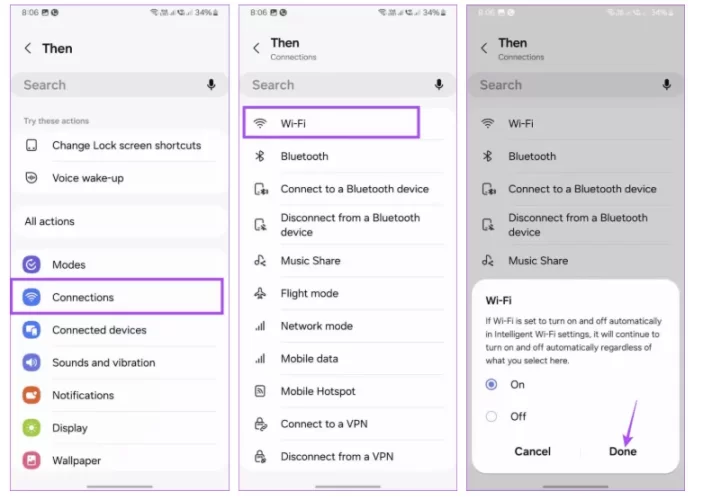Tap the Flight mode airplane icon
The image size is (703, 500).
[x=260, y=294]
